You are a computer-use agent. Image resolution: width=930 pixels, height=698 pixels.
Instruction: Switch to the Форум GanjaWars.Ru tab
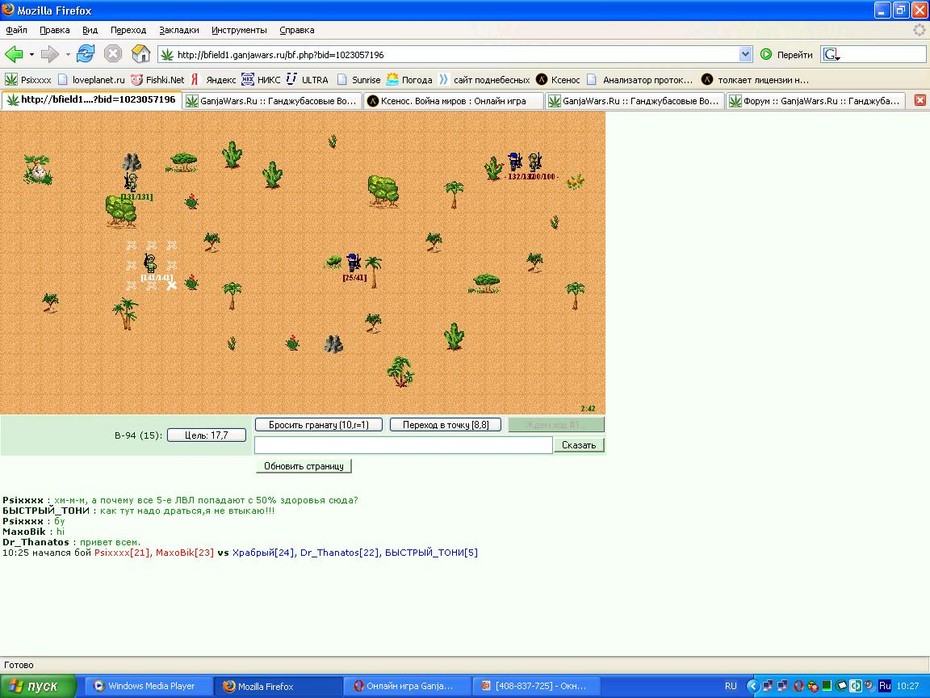(x=816, y=101)
